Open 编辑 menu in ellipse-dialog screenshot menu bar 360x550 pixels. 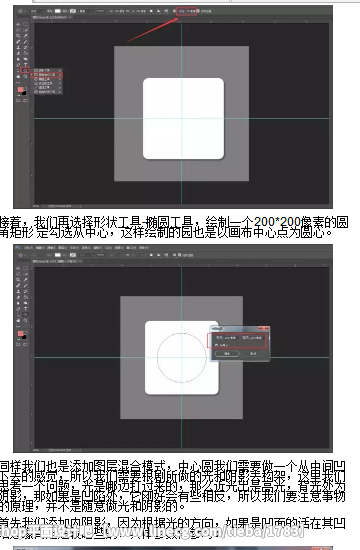40,248
